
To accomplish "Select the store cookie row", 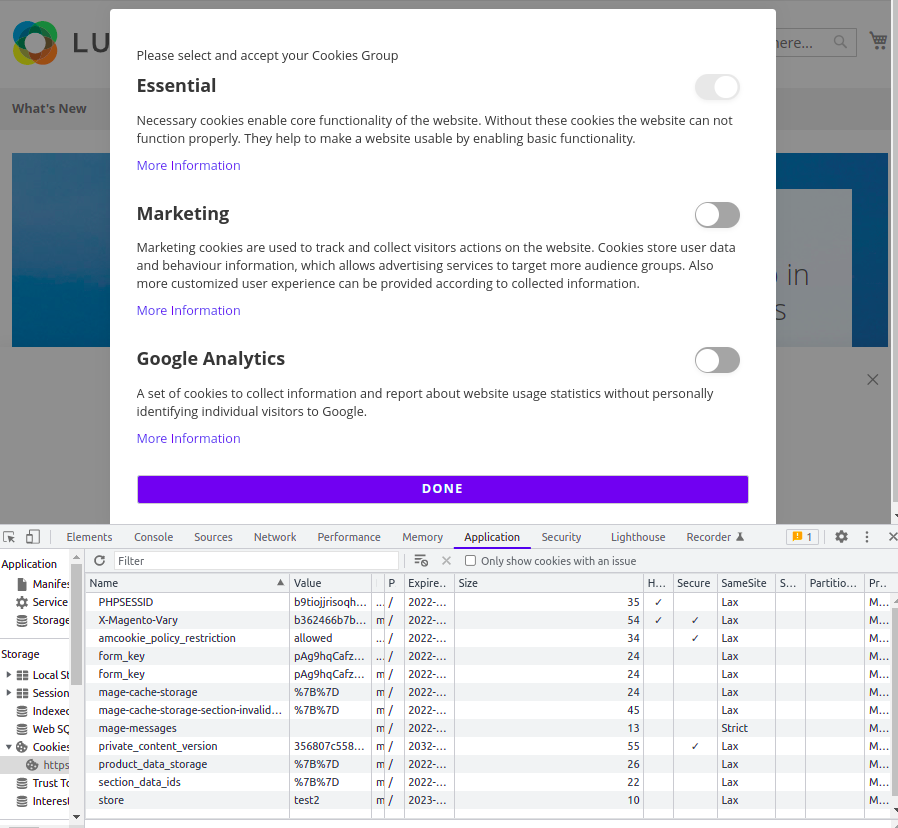I will [x=489, y=800].
